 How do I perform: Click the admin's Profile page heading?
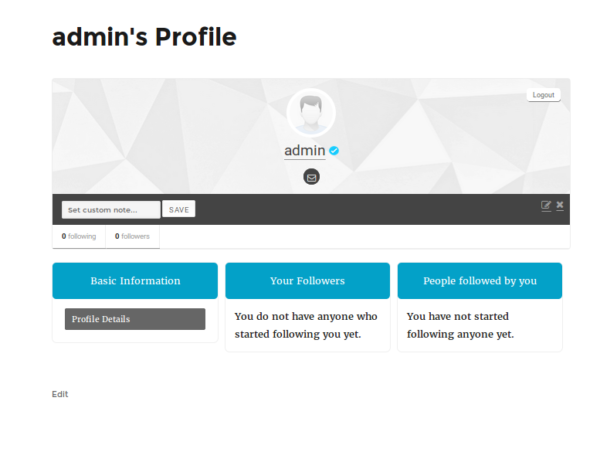coord(144,38)
